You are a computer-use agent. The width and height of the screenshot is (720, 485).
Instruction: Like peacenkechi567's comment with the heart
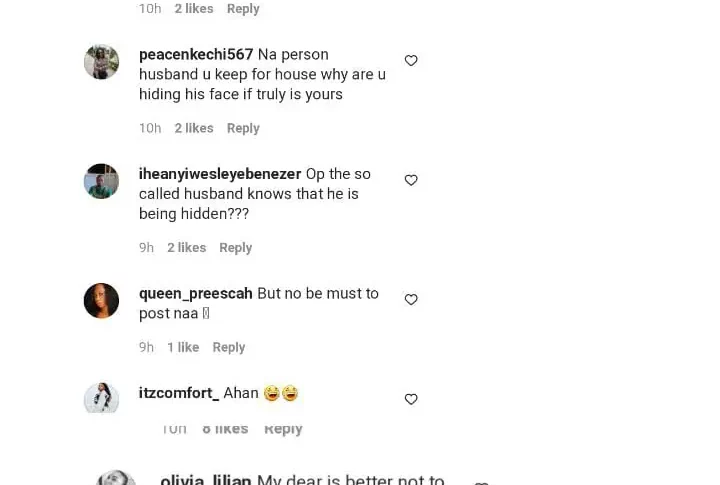[x=411, y=61]
